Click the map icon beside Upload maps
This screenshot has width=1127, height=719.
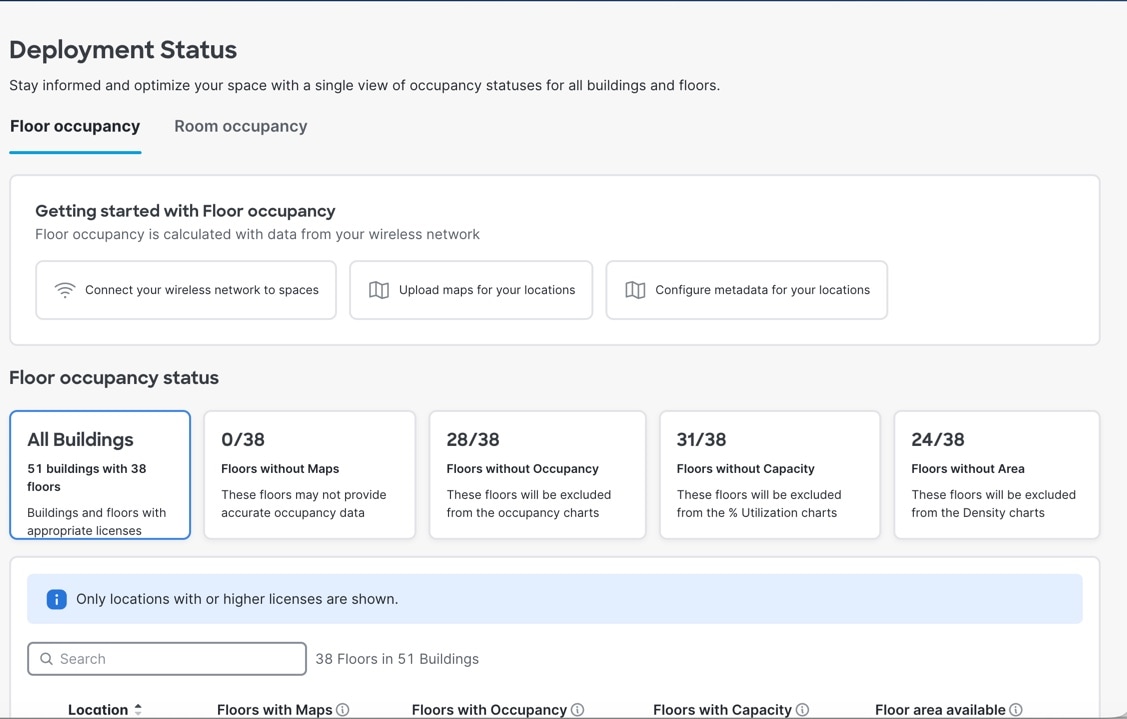click(379, 290)
